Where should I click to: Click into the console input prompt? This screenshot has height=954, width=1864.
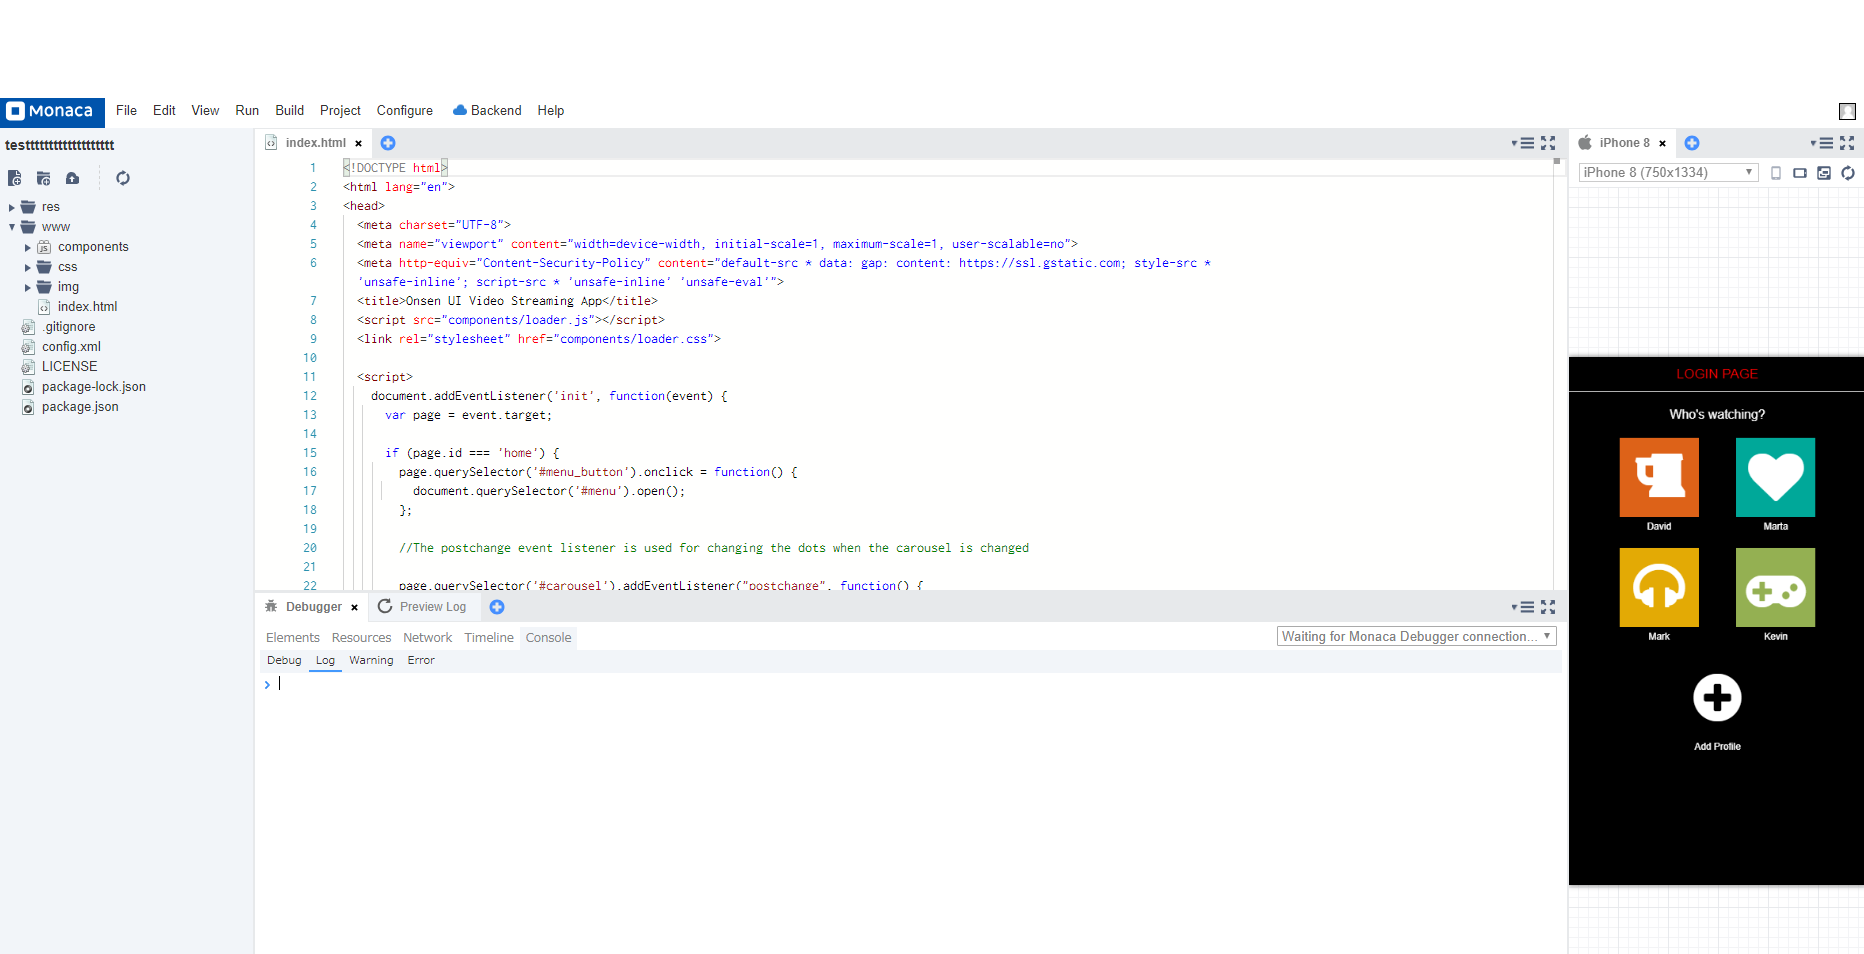point(910,685)
